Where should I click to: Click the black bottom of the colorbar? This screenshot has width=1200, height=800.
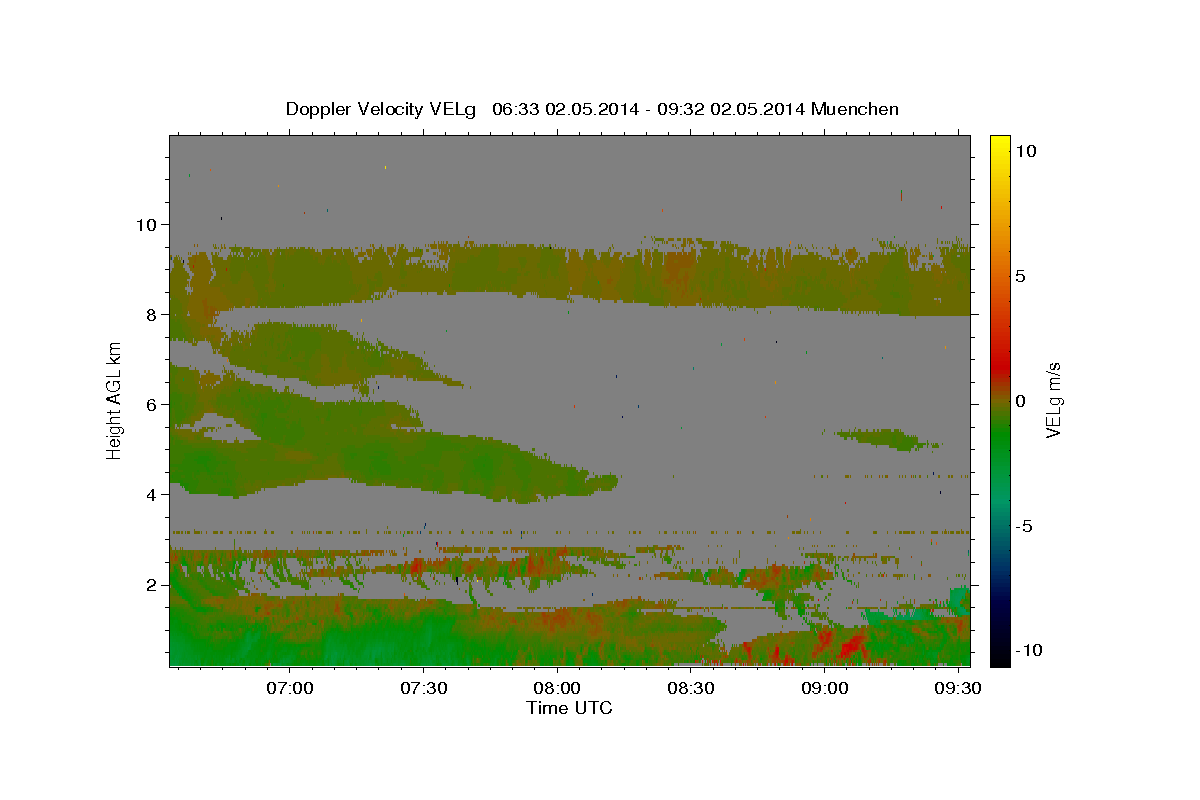click(1000, 655)
